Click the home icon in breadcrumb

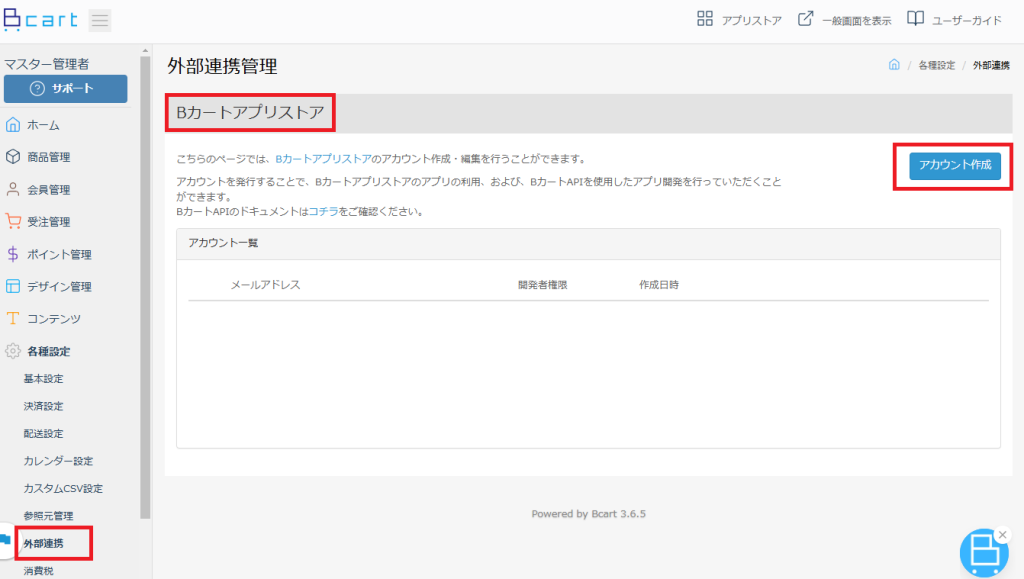894,65
